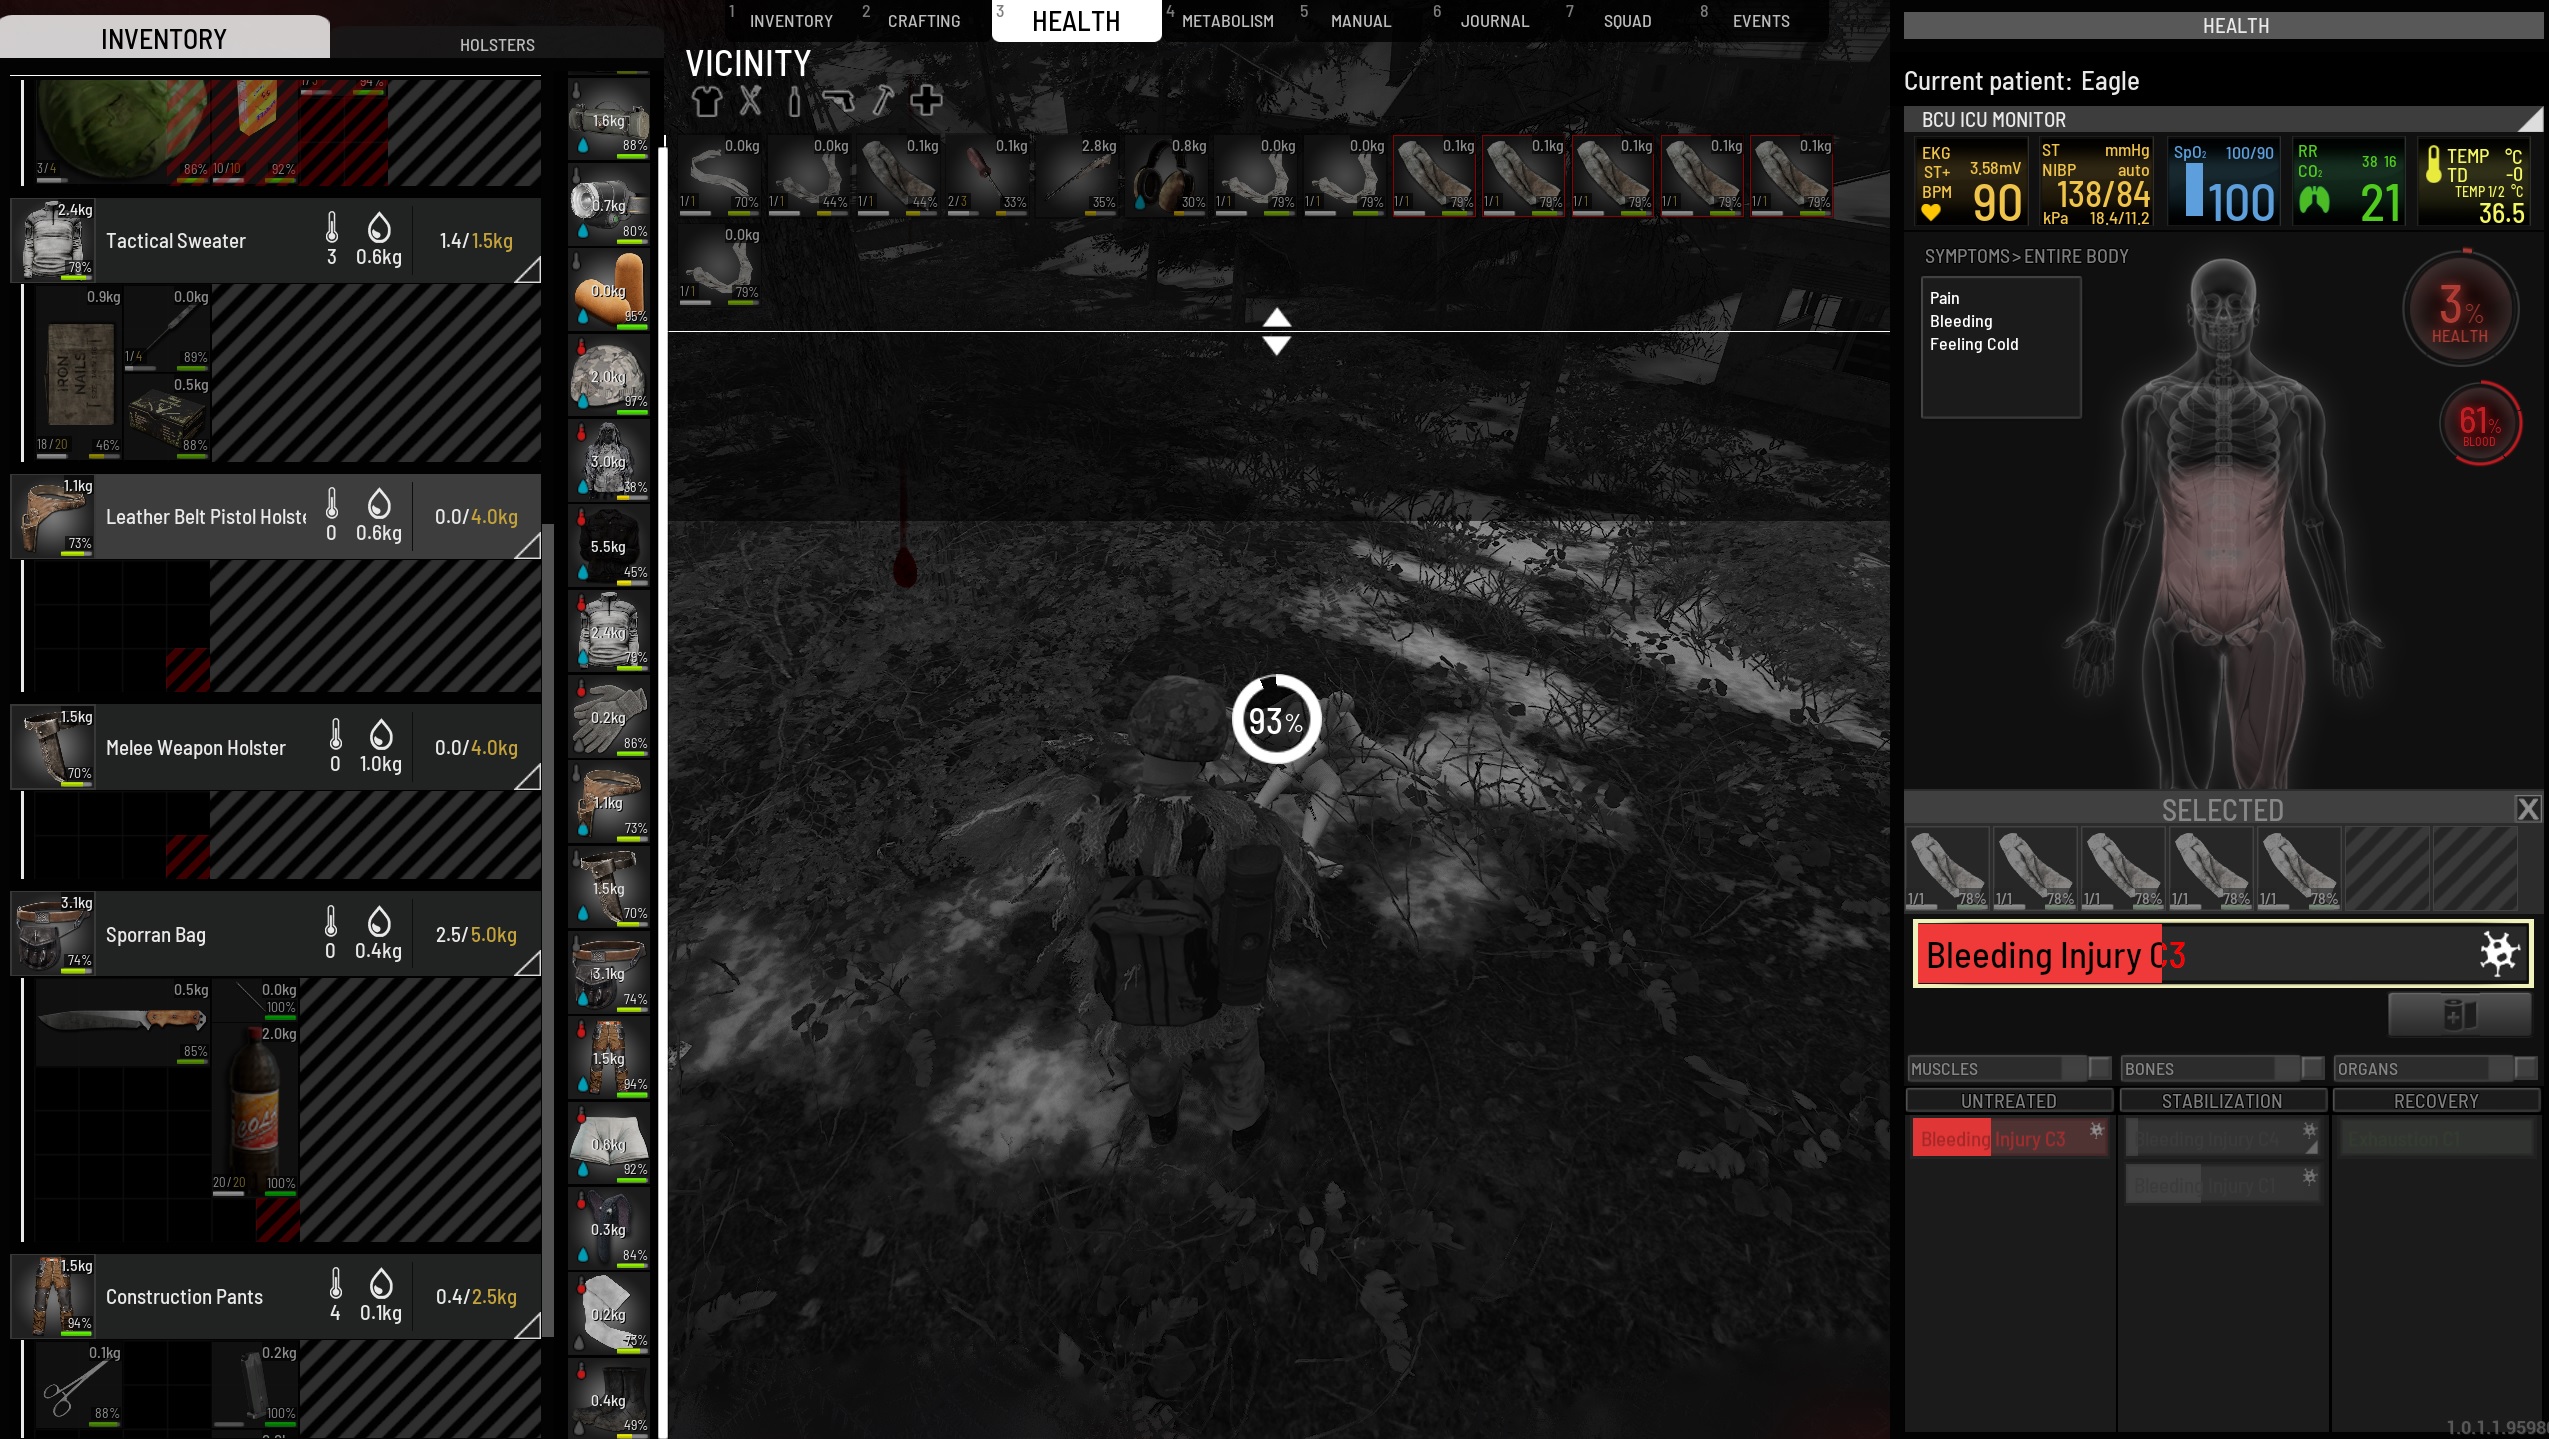
Task: Open the METABOLISM tab
Action: click(1227, 21)
